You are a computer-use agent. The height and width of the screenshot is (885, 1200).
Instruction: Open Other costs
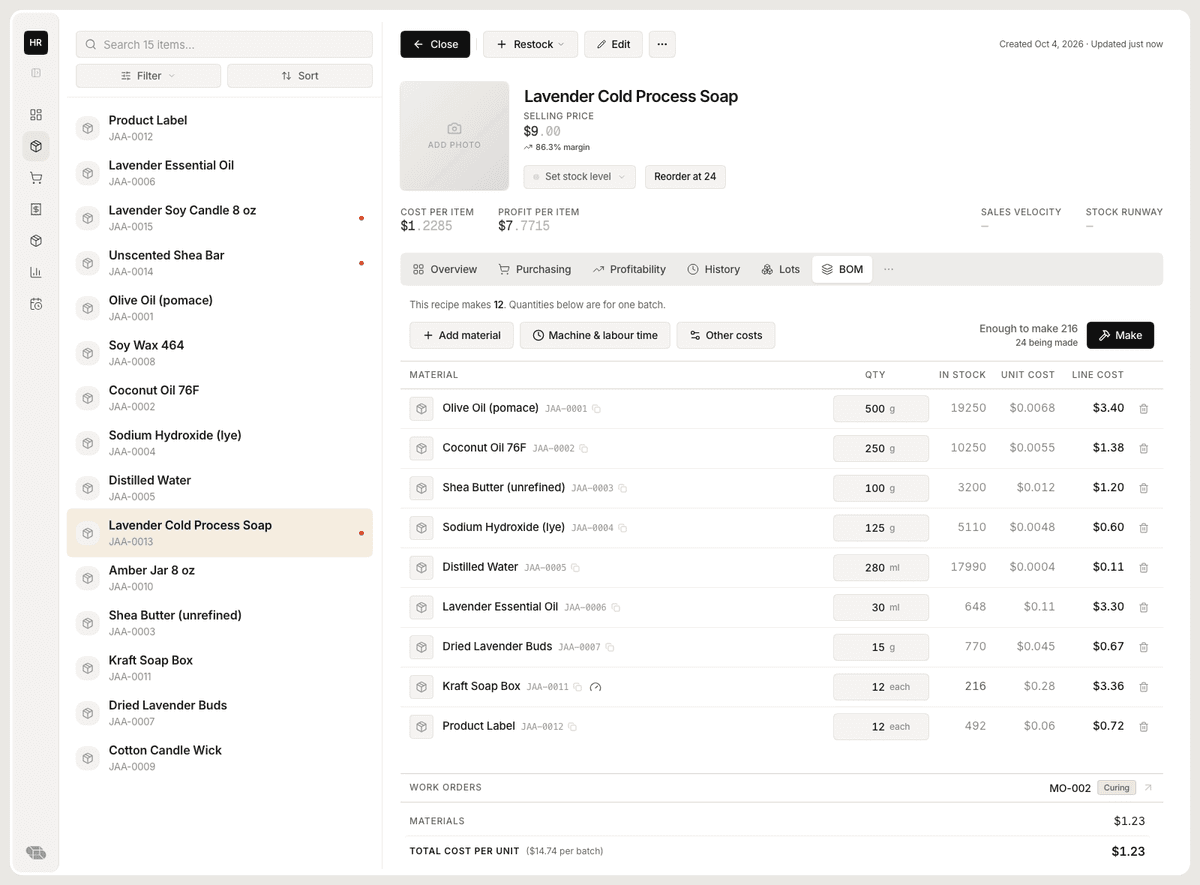(x=726, y=335)
